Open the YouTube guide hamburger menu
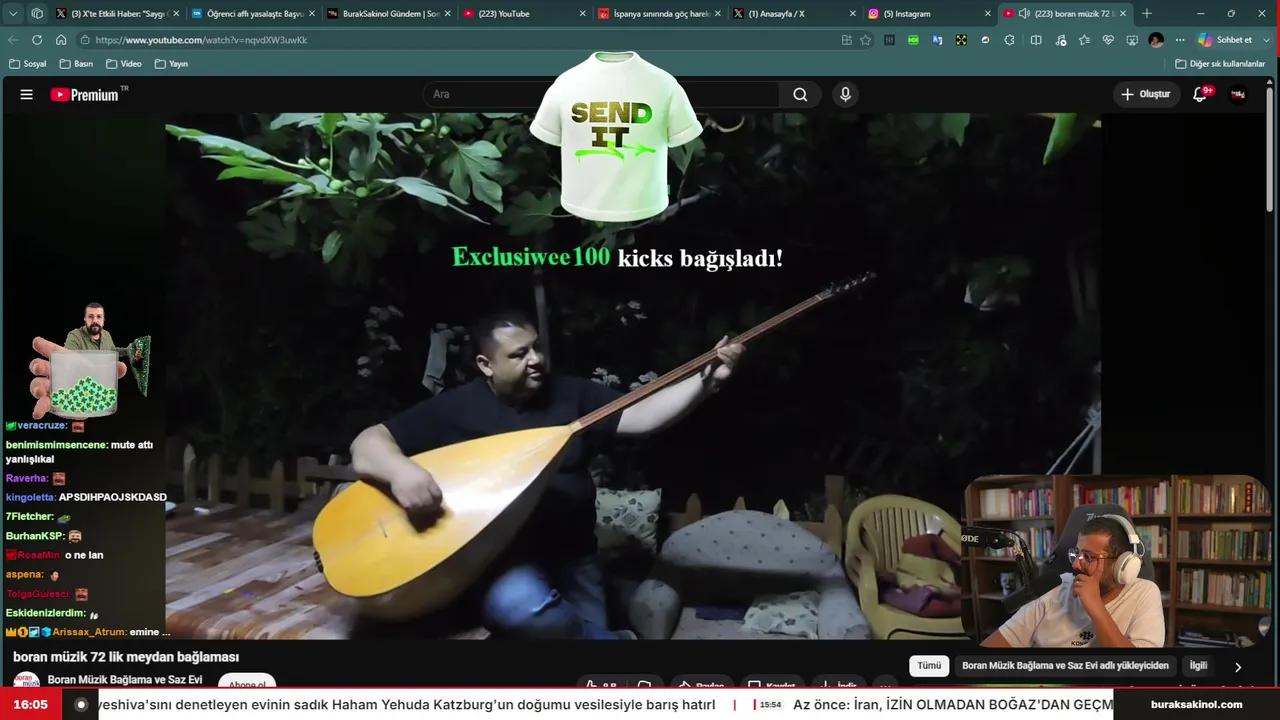The height and width of the screenshot is (720, 1280). click(27, 94)
